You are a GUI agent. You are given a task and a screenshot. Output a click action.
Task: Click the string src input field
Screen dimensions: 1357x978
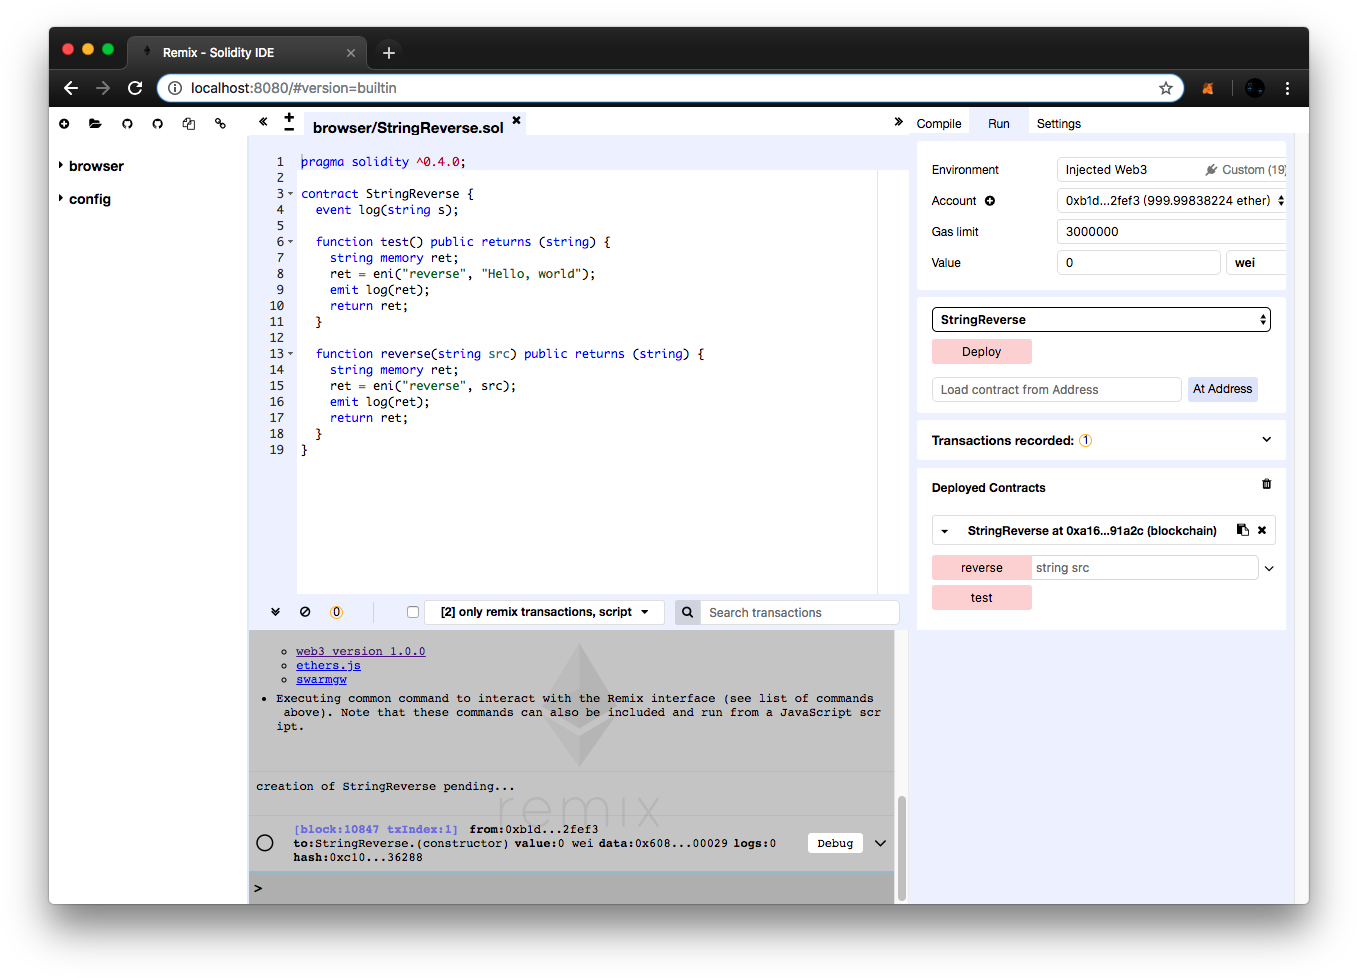pos(1144,567)
